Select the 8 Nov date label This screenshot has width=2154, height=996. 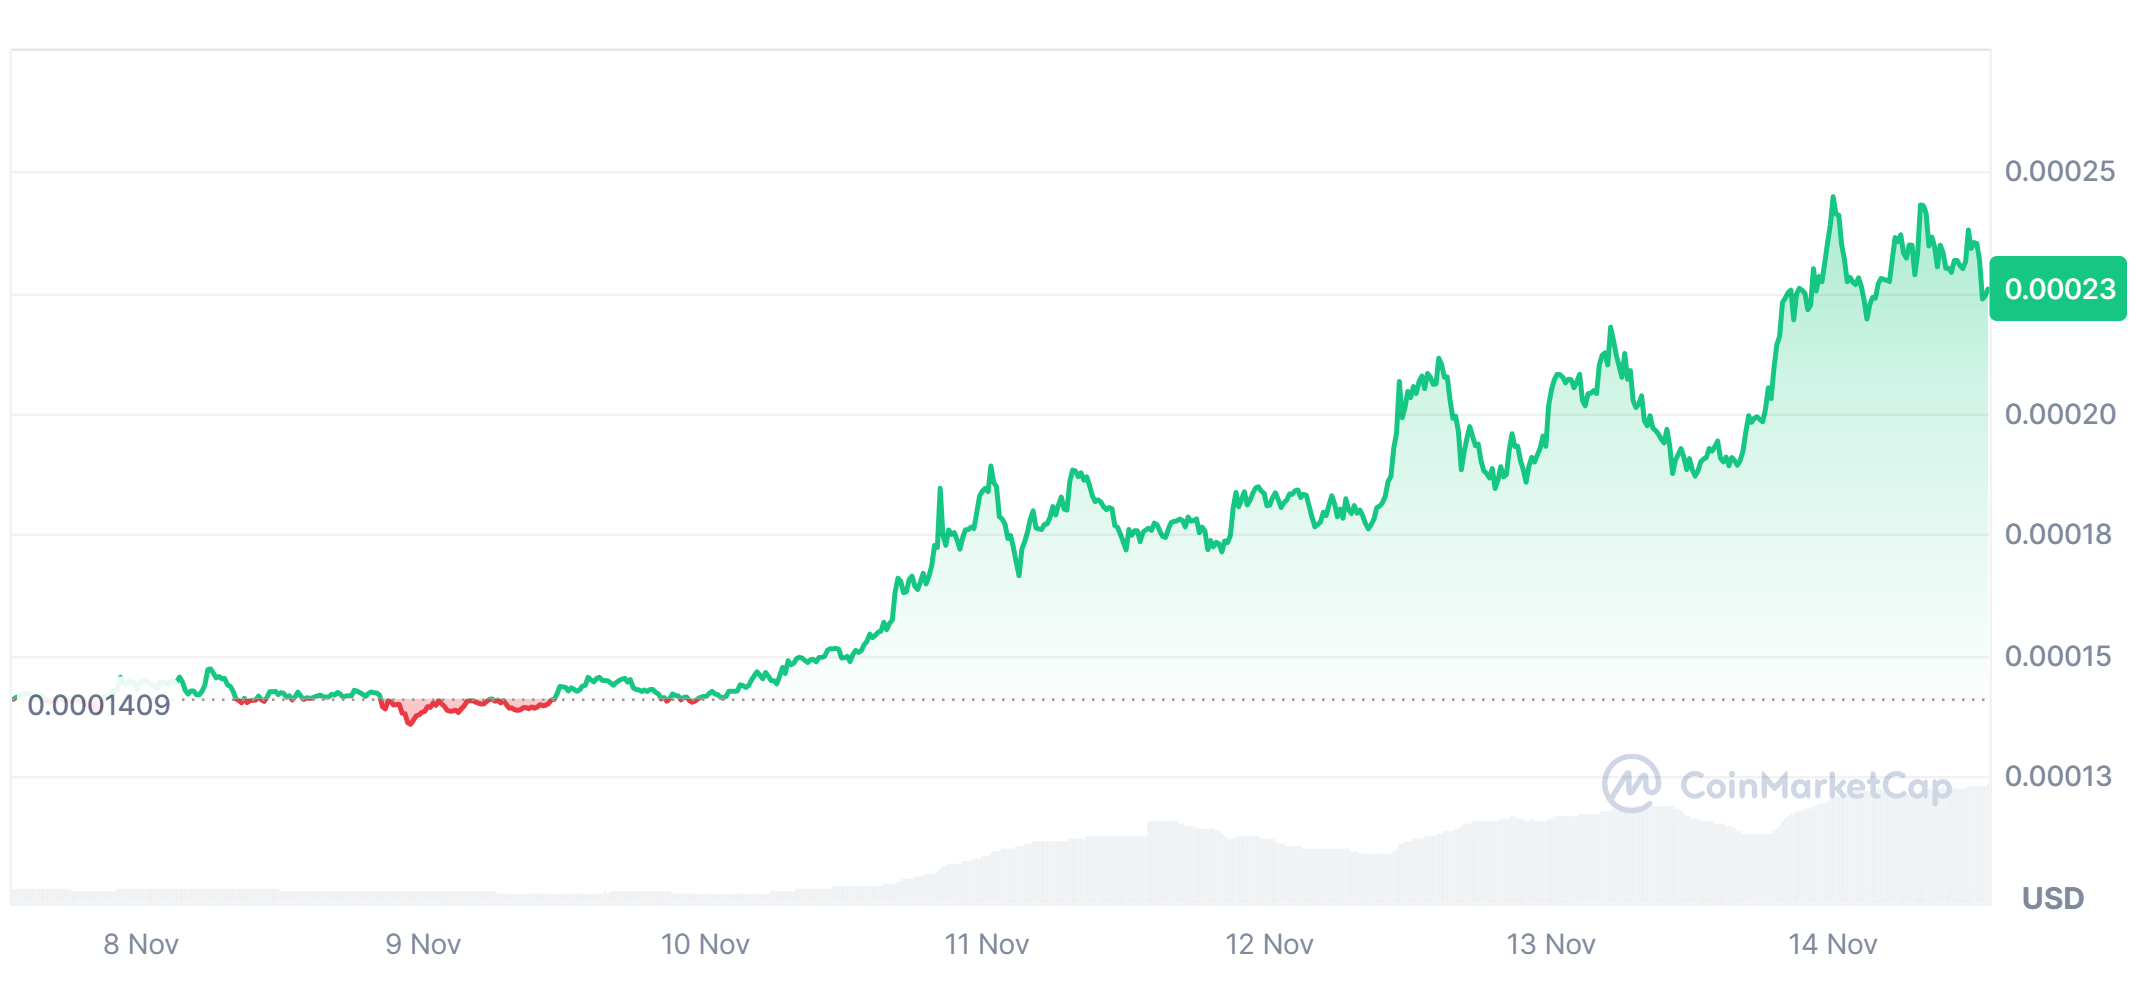[141, 944]
